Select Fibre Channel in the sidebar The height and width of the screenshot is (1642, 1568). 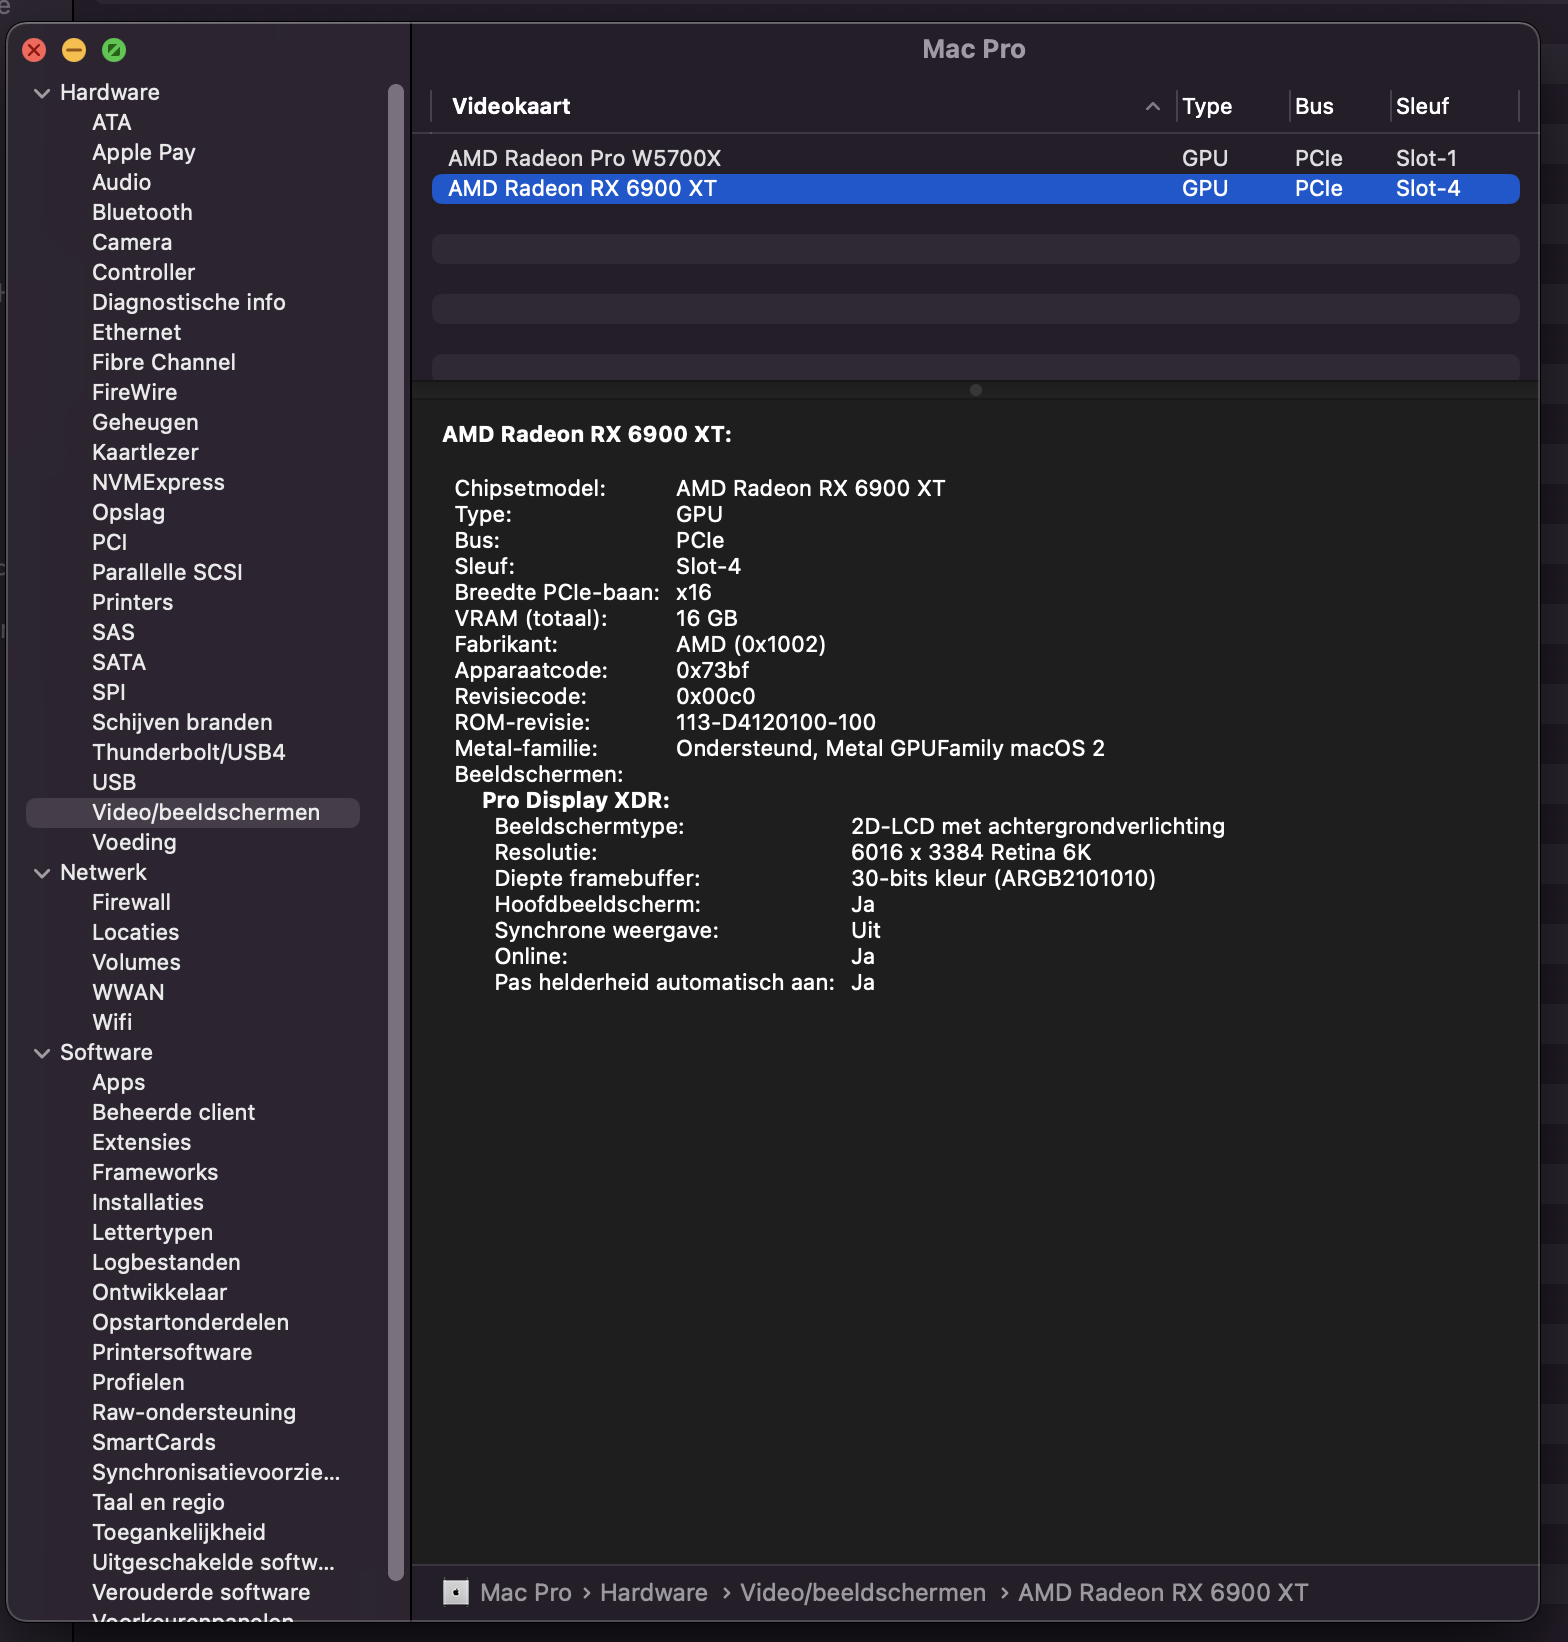(x=164, y=362)
